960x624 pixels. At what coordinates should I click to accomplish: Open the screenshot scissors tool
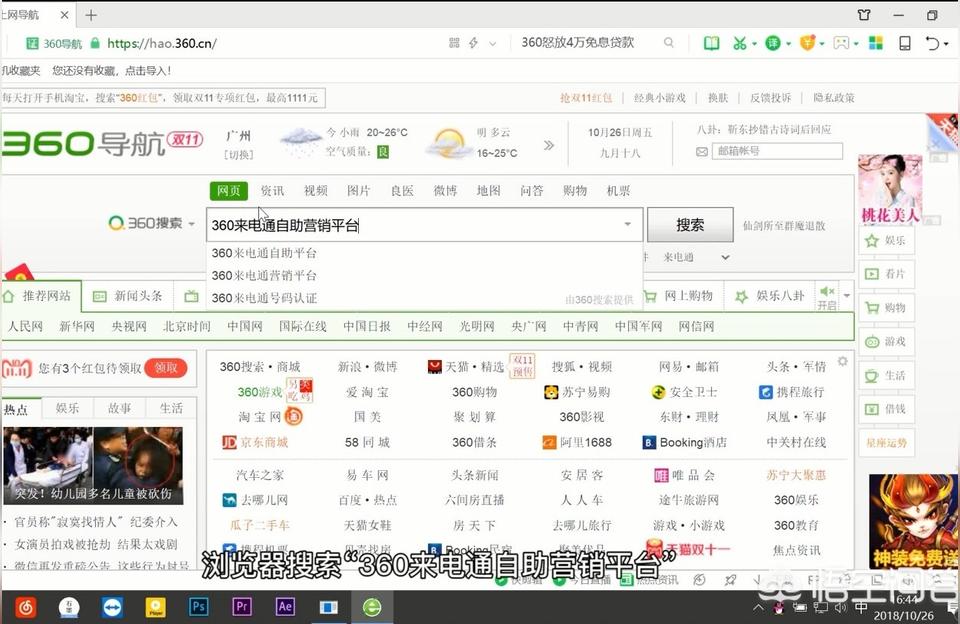coord(739,43)
